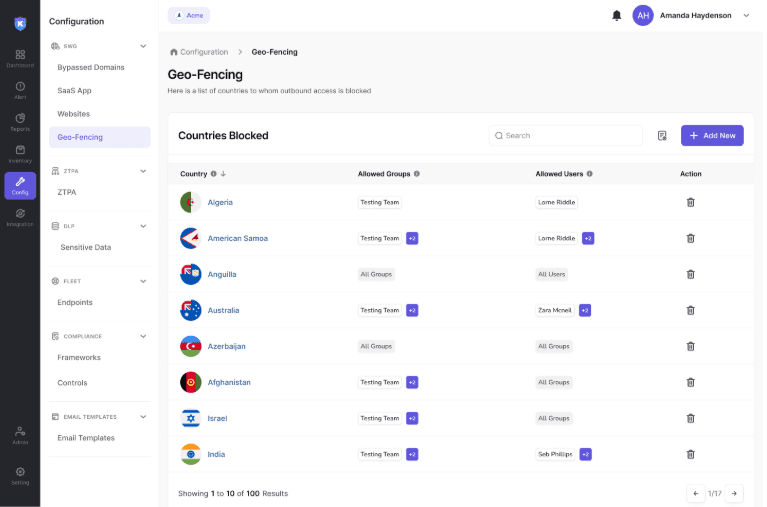Collapse the ZTPA section
This screenshot has height=507, width=767.
(143, 171)
